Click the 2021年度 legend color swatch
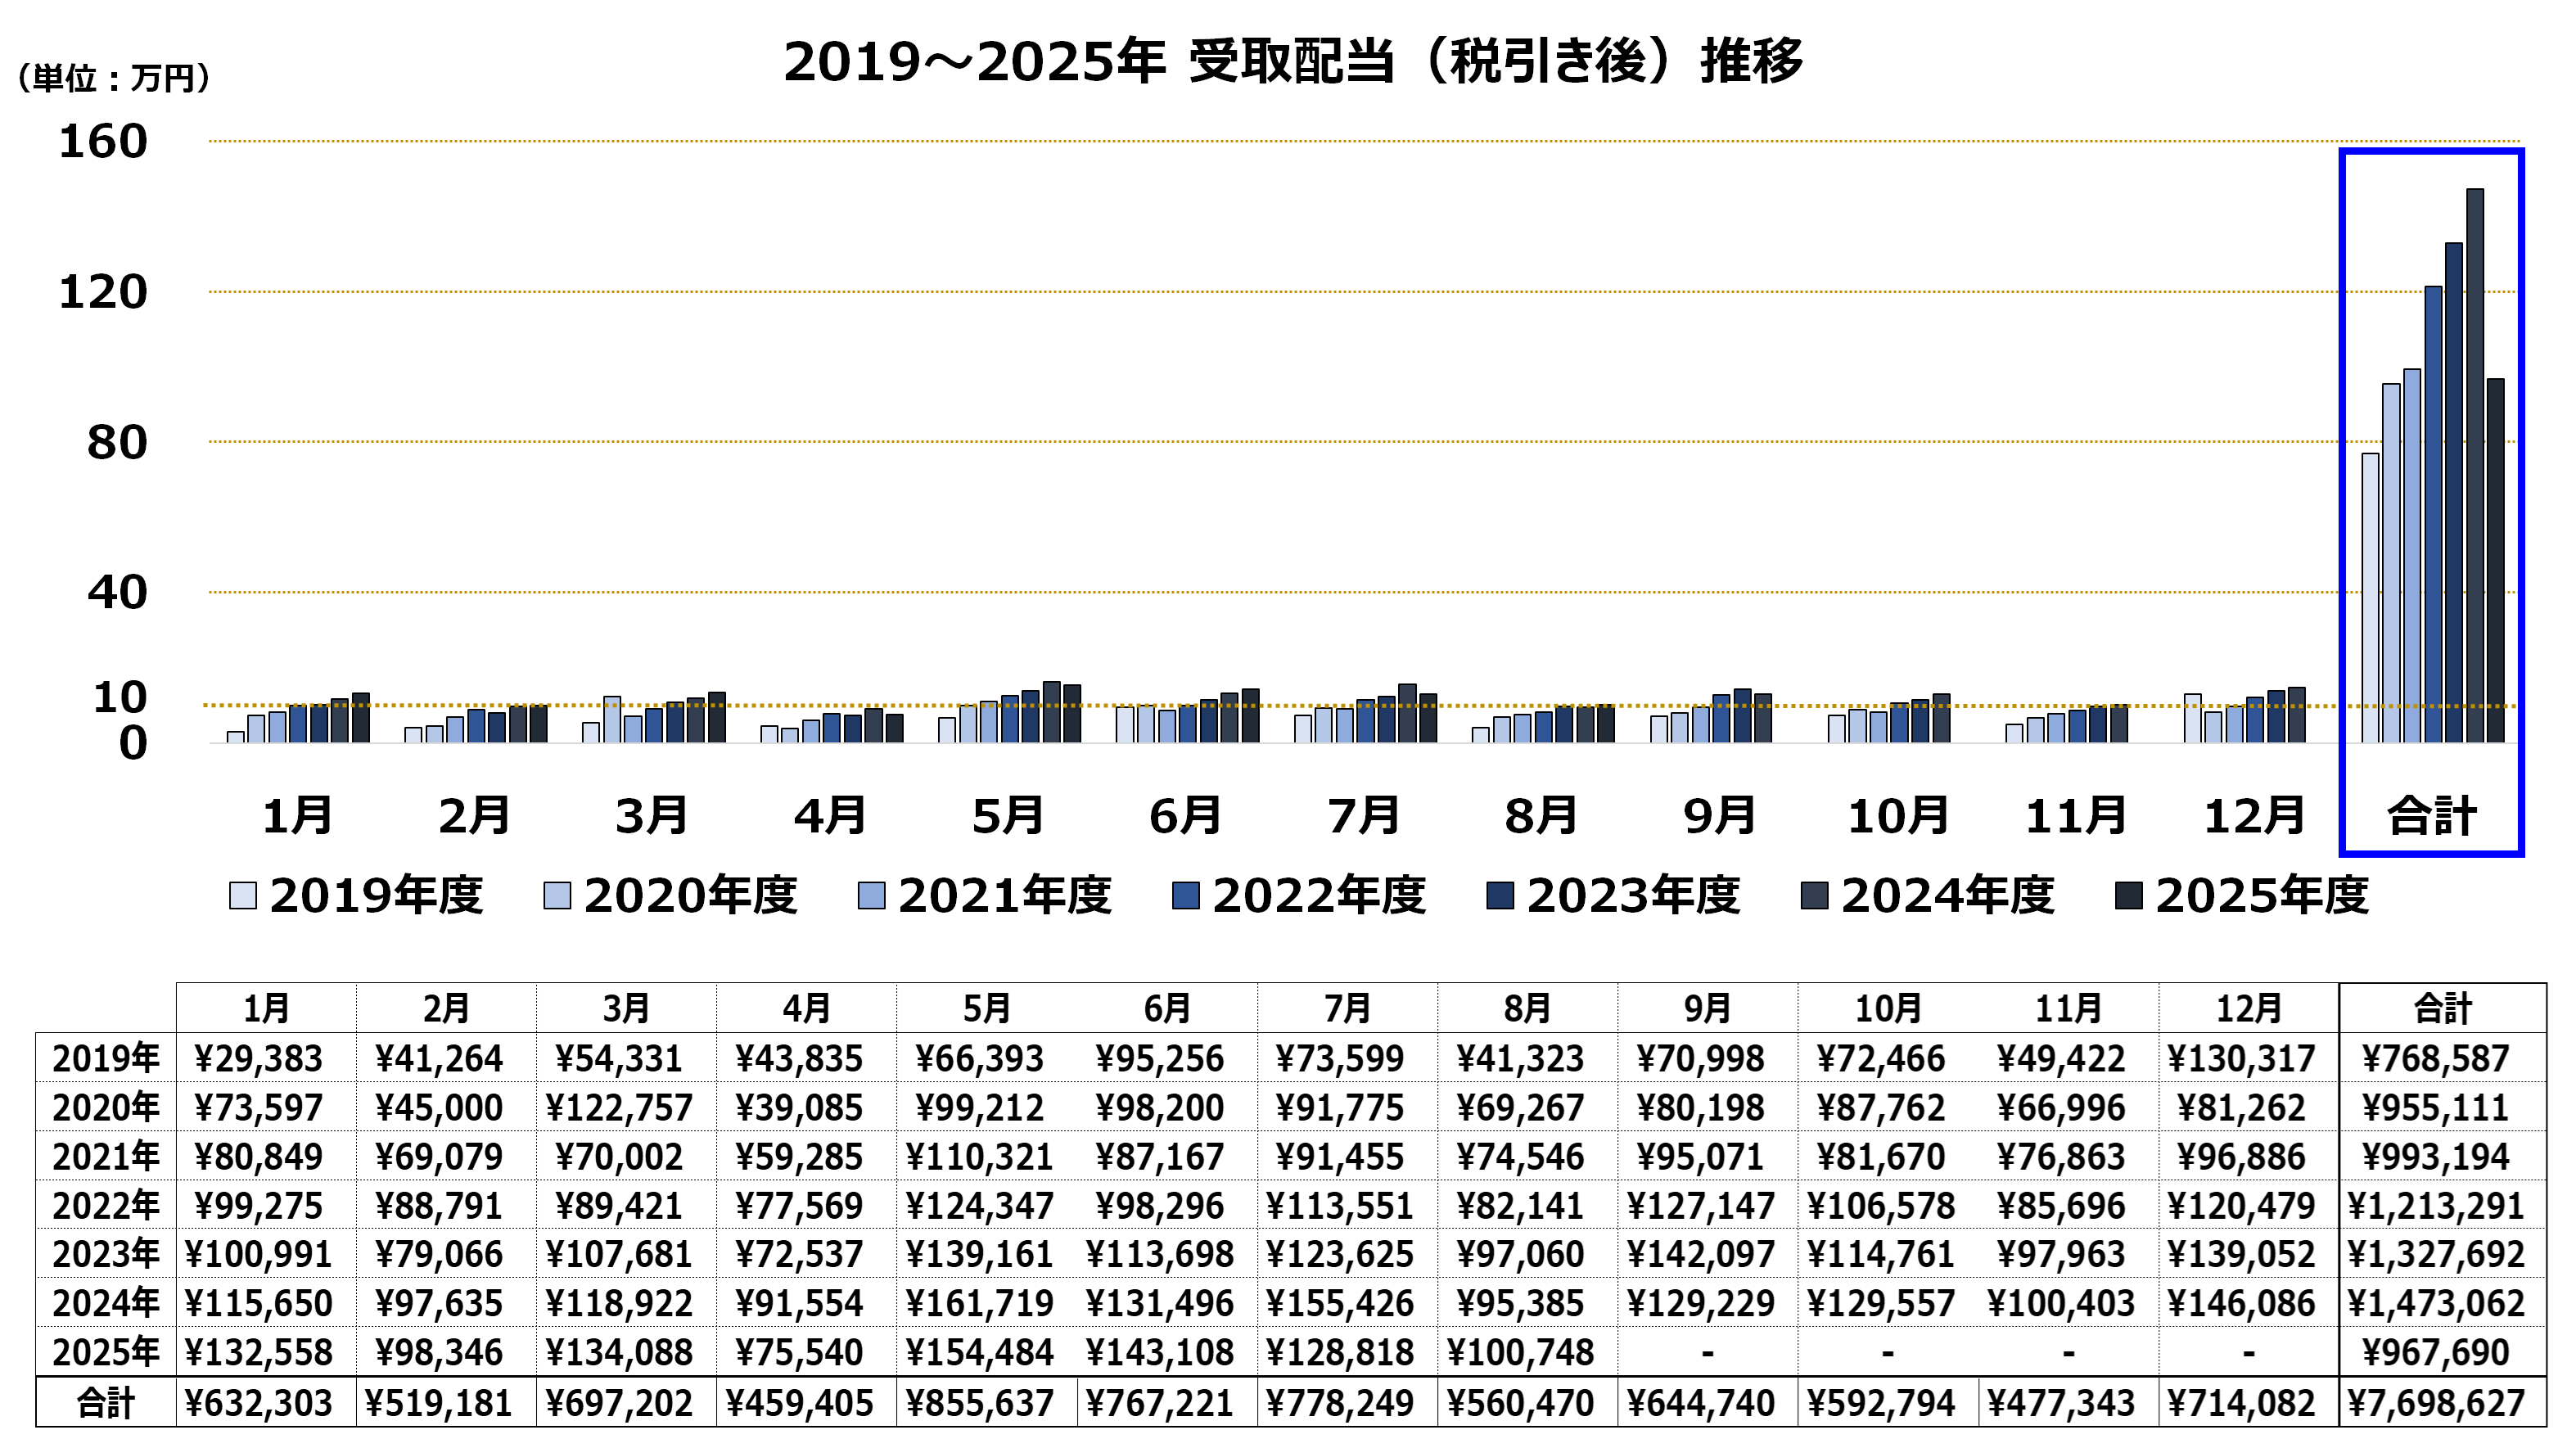The width and height of the screenshot is (2576, 1448). (871, 895)
